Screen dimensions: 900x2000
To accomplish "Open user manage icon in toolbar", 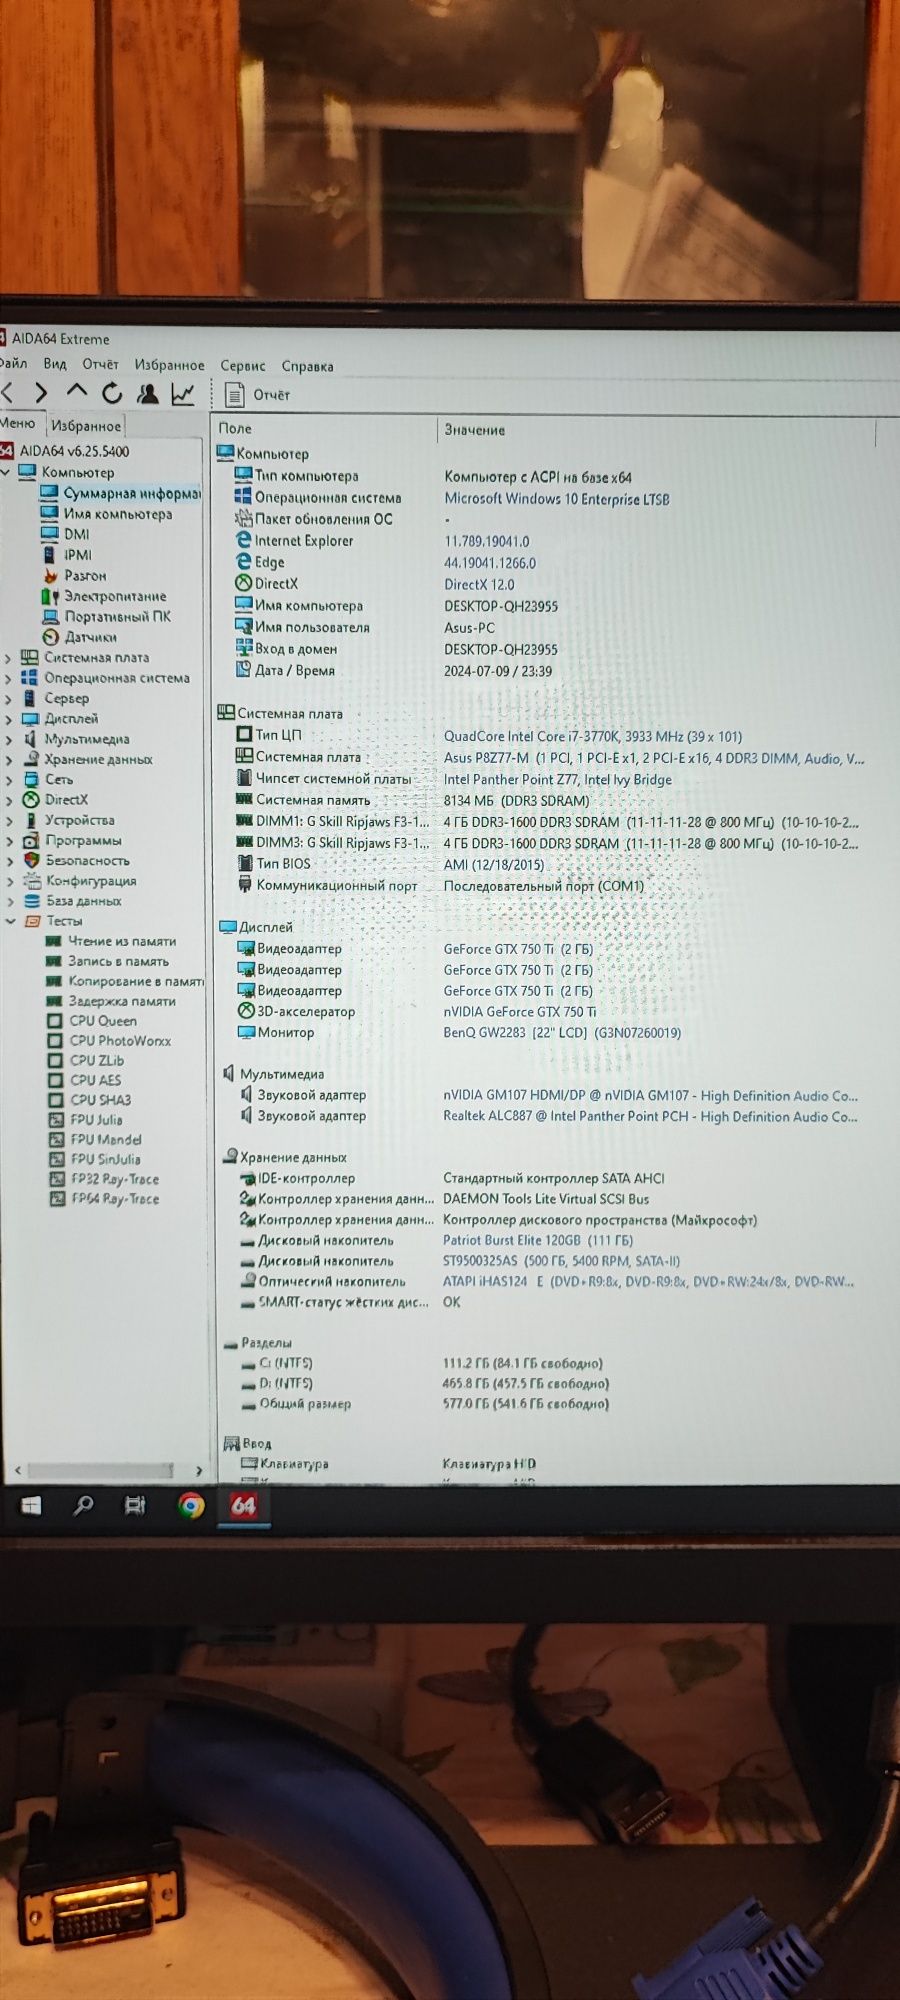I will point(148,393).
